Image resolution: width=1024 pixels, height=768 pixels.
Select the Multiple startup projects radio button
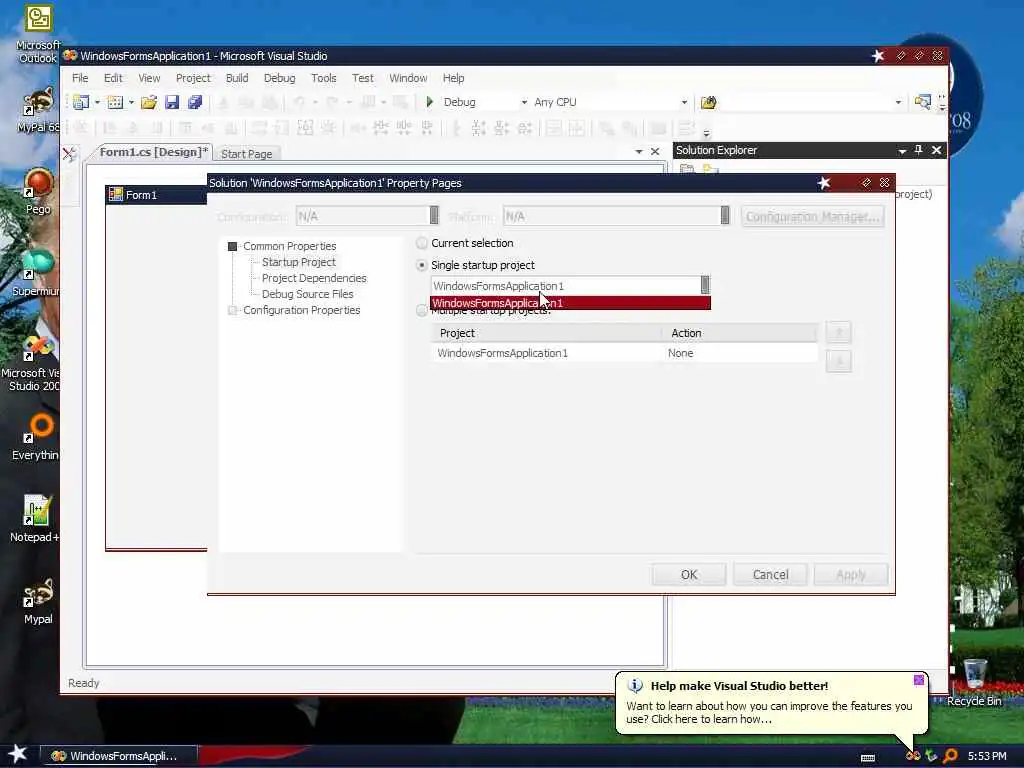tap(422, 311)
